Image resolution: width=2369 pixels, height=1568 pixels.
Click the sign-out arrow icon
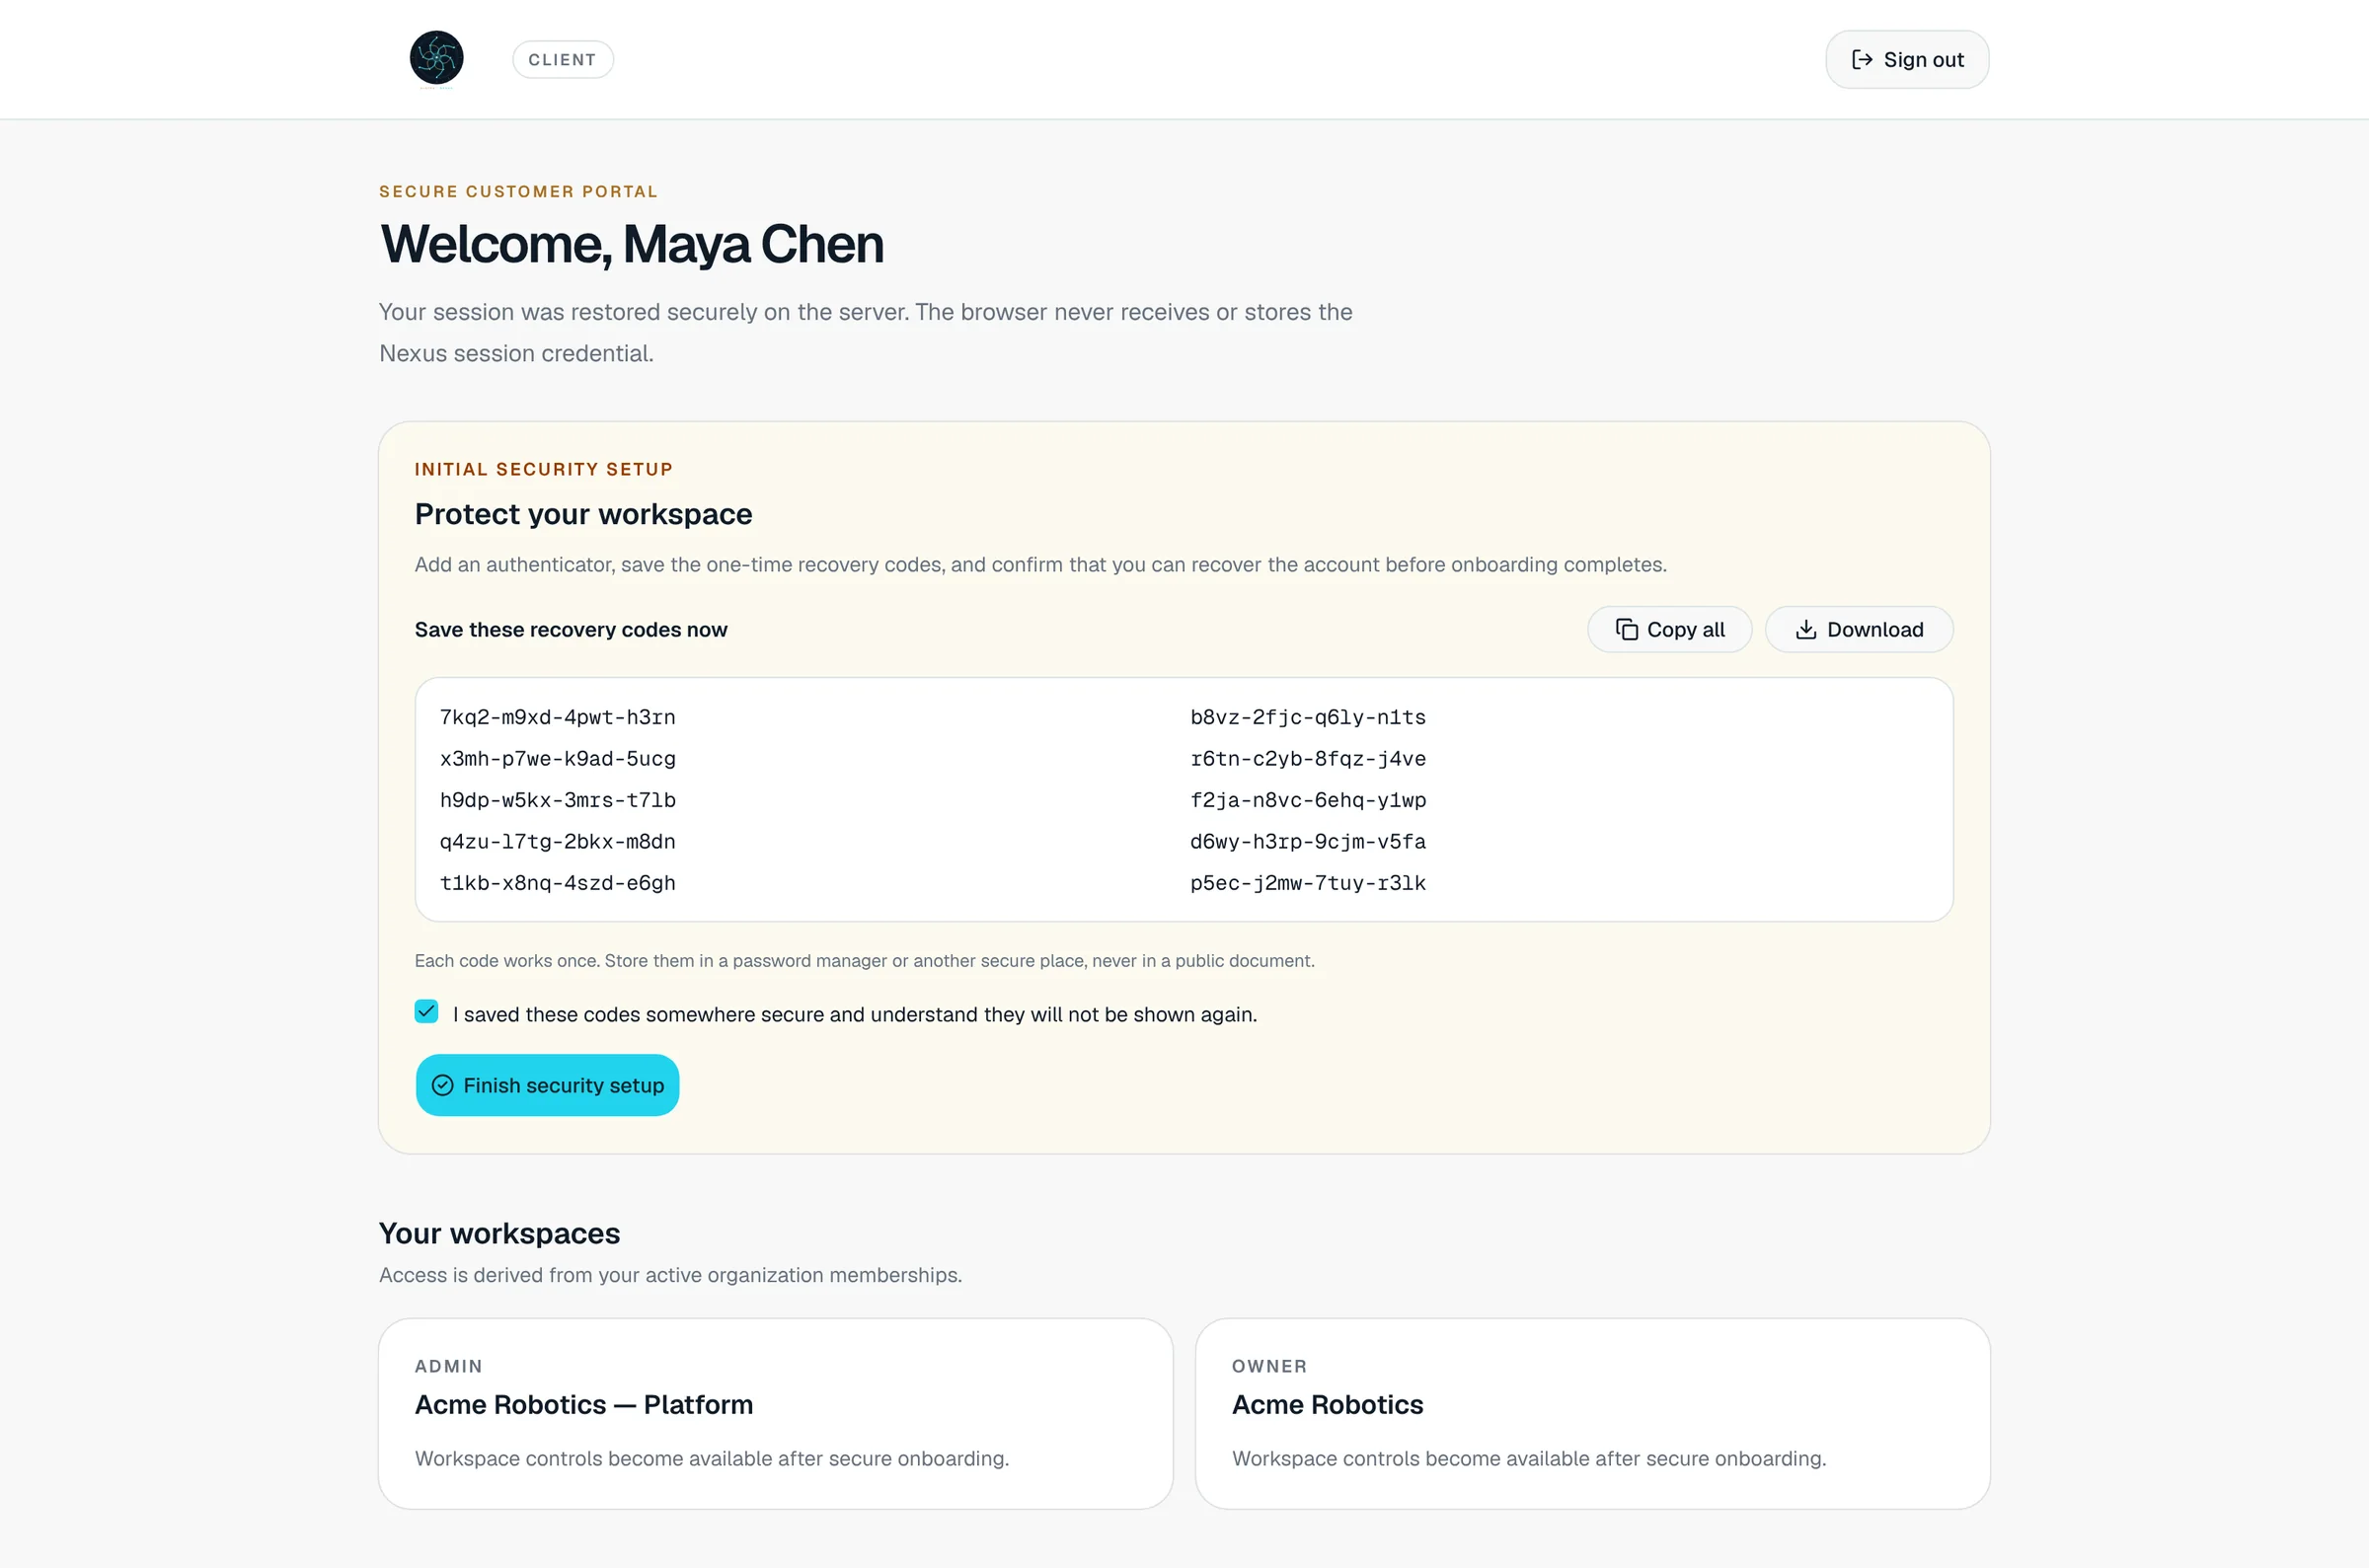coord(1861,60)
